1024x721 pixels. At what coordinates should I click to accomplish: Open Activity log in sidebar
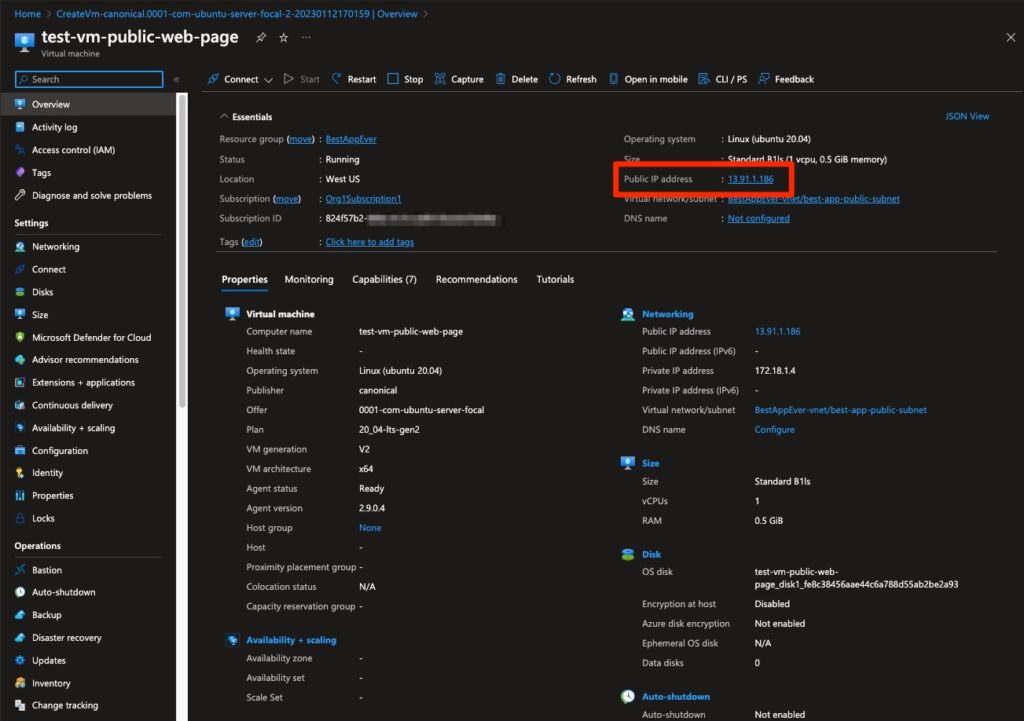click(54, 127)
